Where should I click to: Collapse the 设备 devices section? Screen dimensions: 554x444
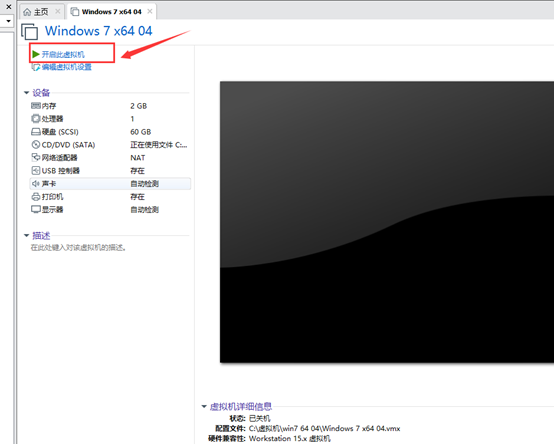coord(26,93)
